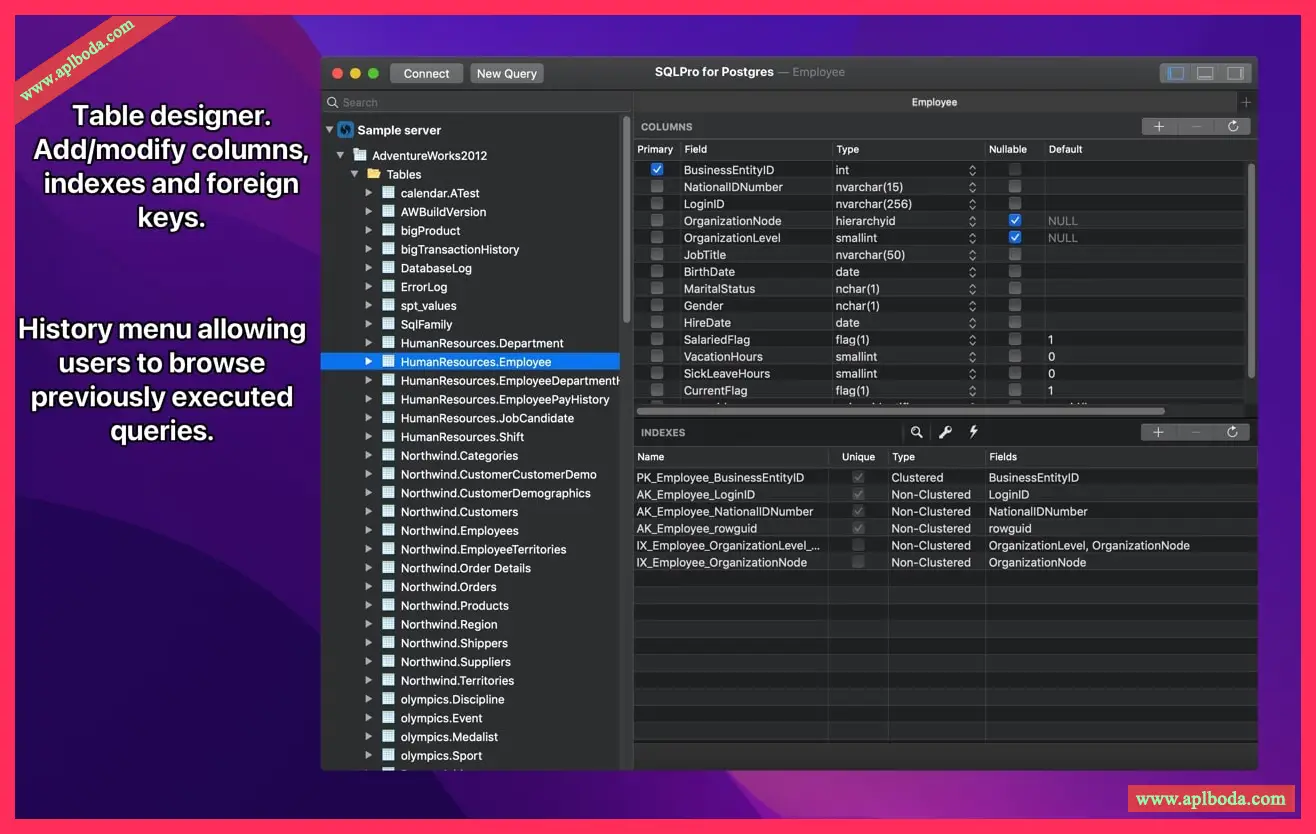
Task: Click the Tables folder icon
Action: click(374, 174)
